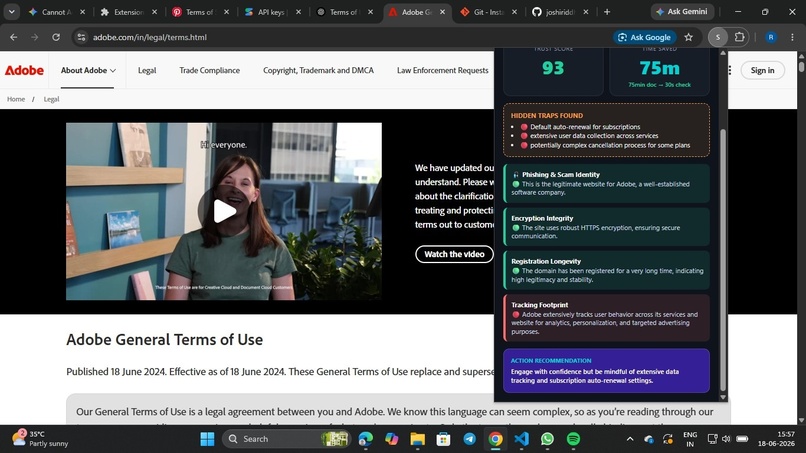Switch to the Pinterest Terms tab
Screen dimensions: 806x453
click(x=200, y=12)
